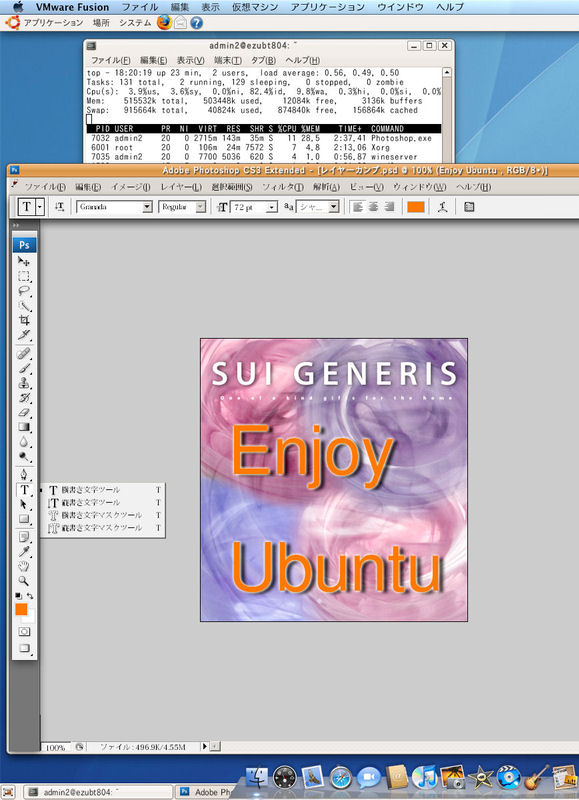
Task: Select the Blur droplet tool
Action: (x=23, y=442)
